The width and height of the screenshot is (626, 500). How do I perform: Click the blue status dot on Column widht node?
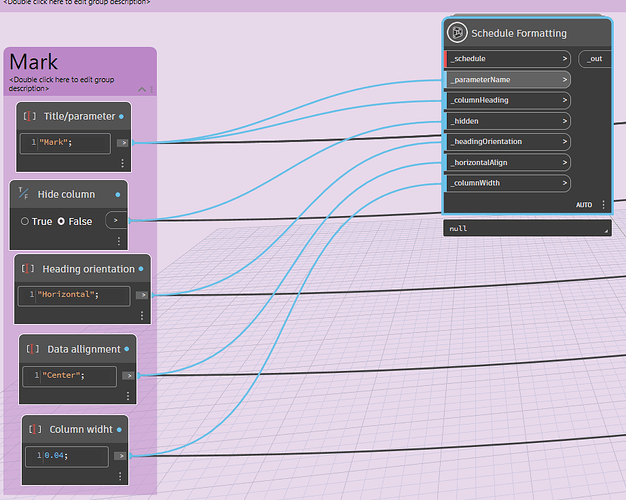(119, 430)
